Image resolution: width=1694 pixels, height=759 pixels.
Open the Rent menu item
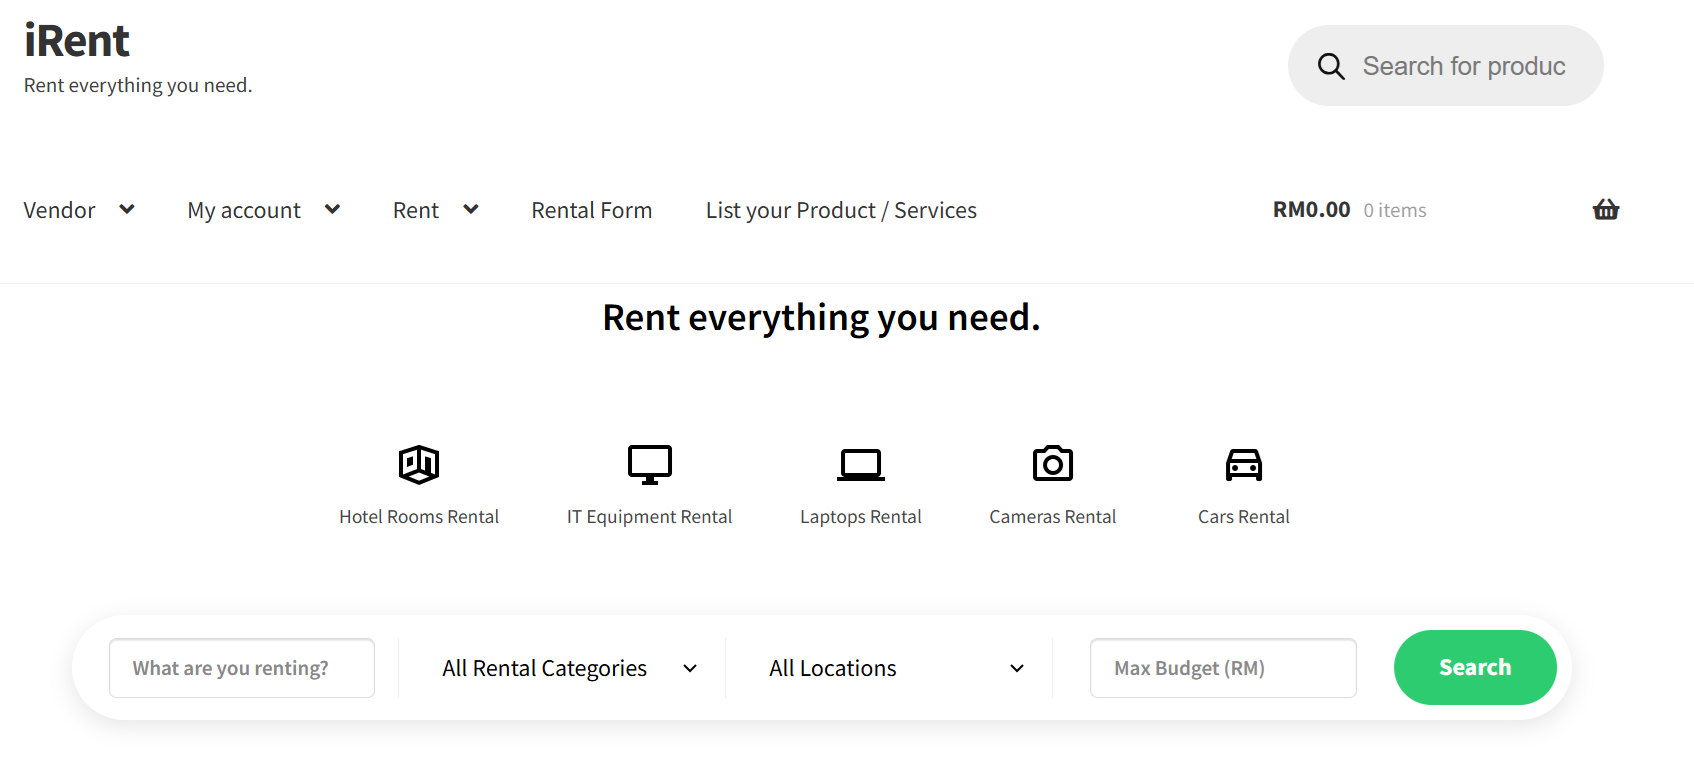(416, 210)
